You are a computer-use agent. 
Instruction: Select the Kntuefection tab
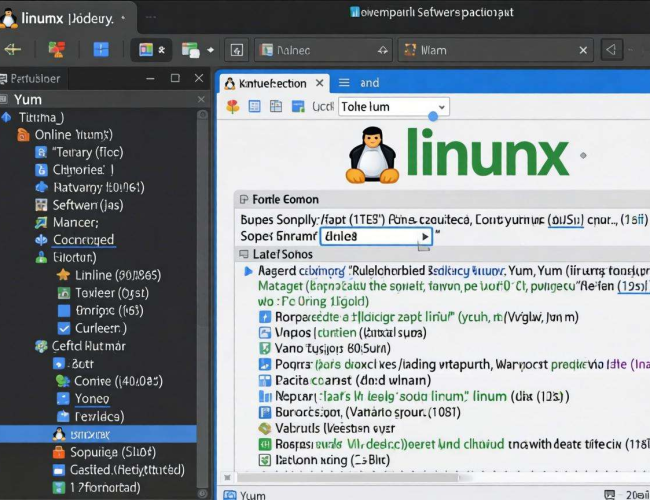point(274,83)
